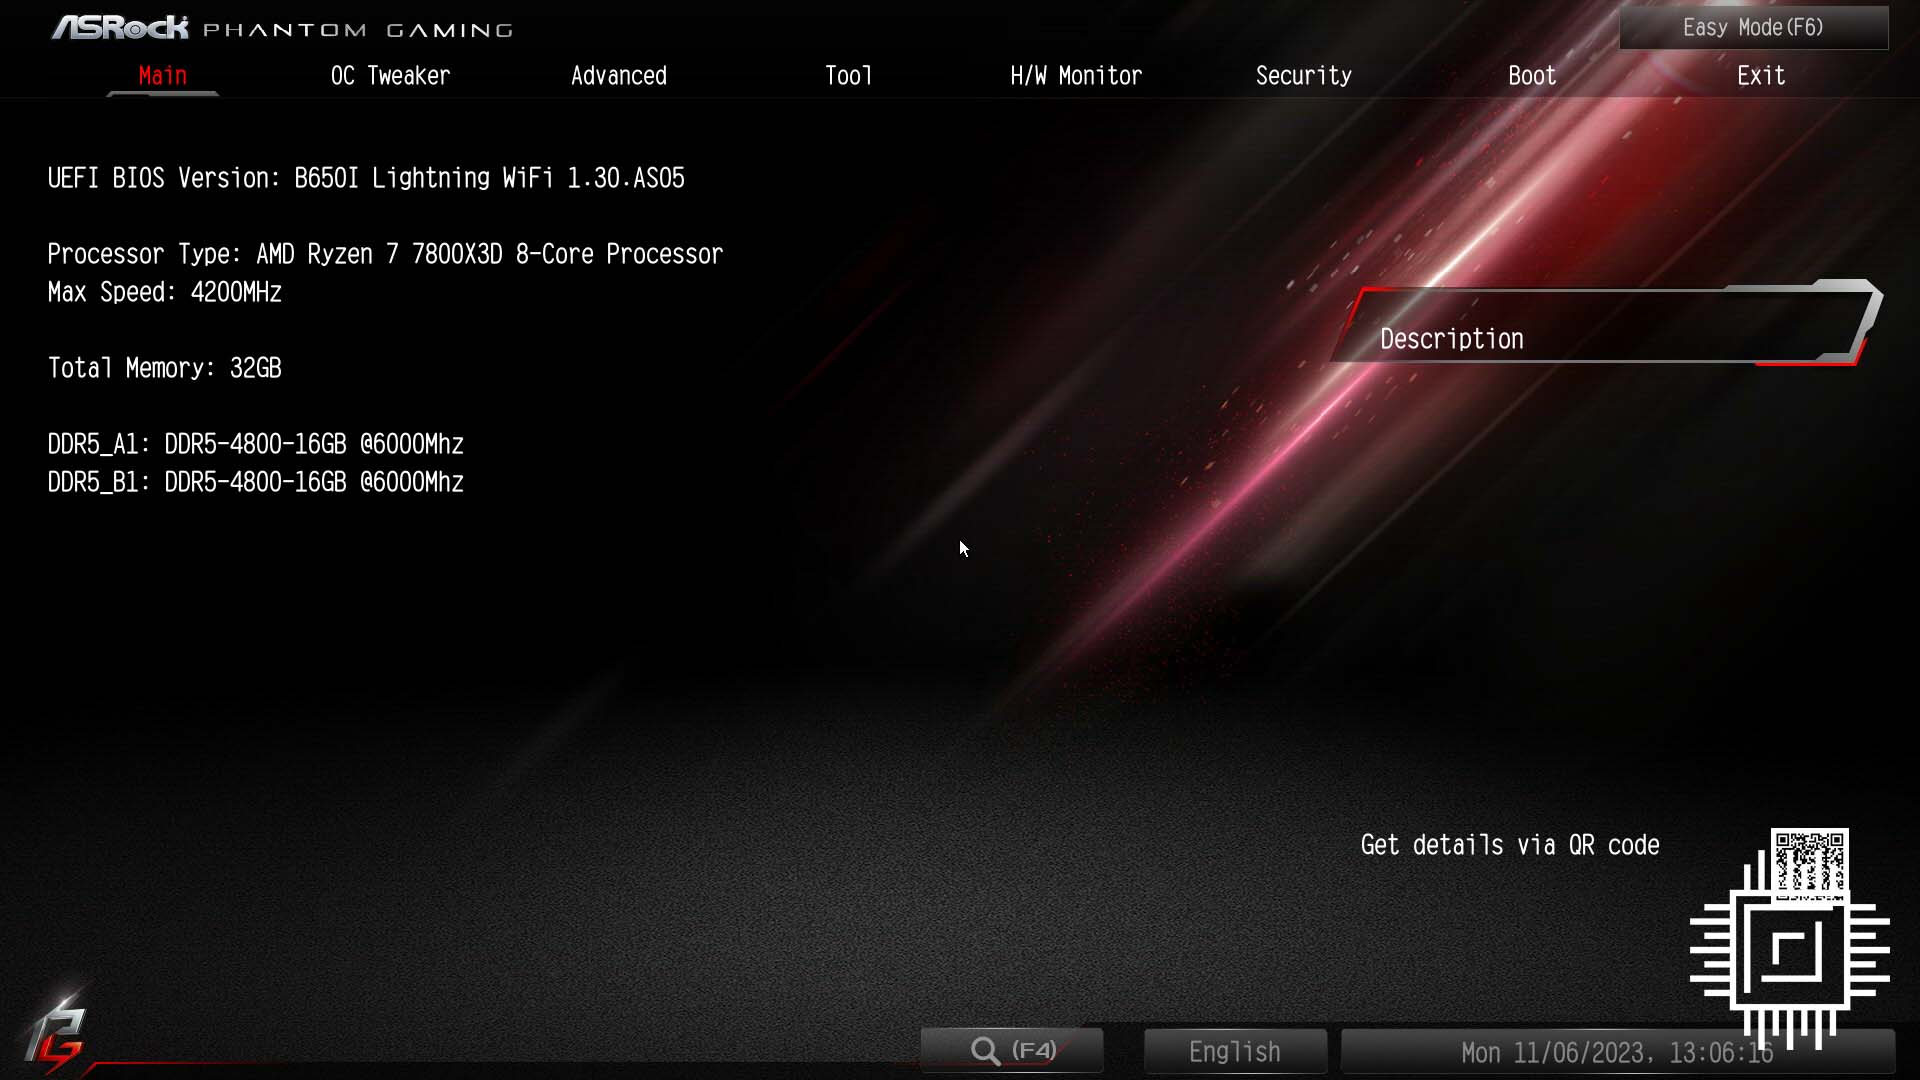Click the ASRock logo
Screen dimensions: 1920x1080
click(120, 27)
